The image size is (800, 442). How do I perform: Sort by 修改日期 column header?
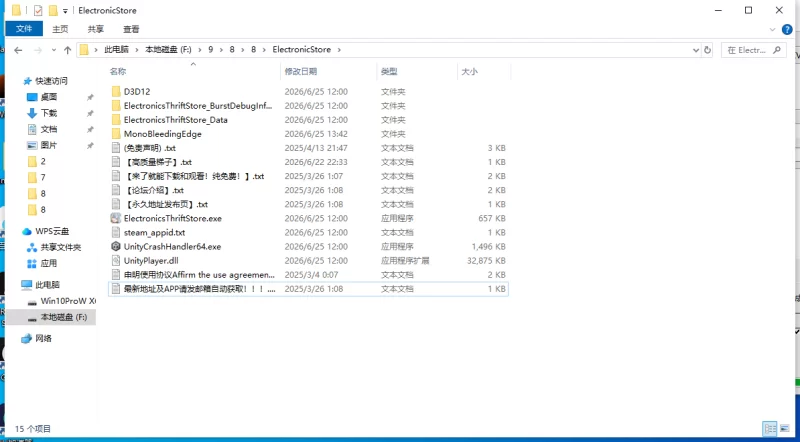[329, 71]
